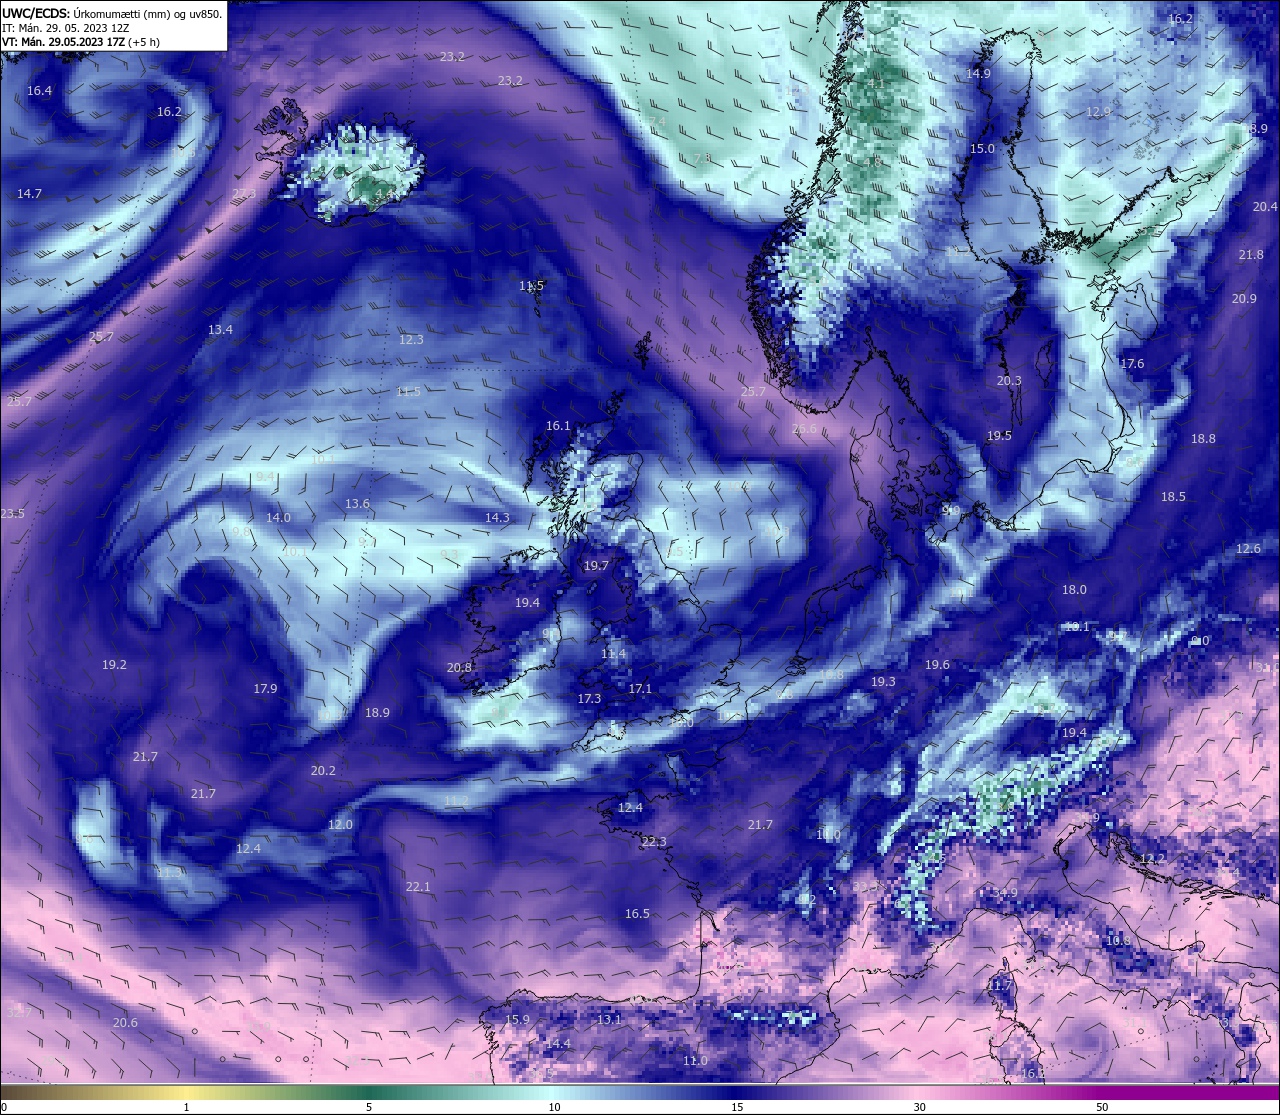Click the 18.0 value over Poland
Image resolution: width=1280 pixels, height=1115 pixels.
1074,590
